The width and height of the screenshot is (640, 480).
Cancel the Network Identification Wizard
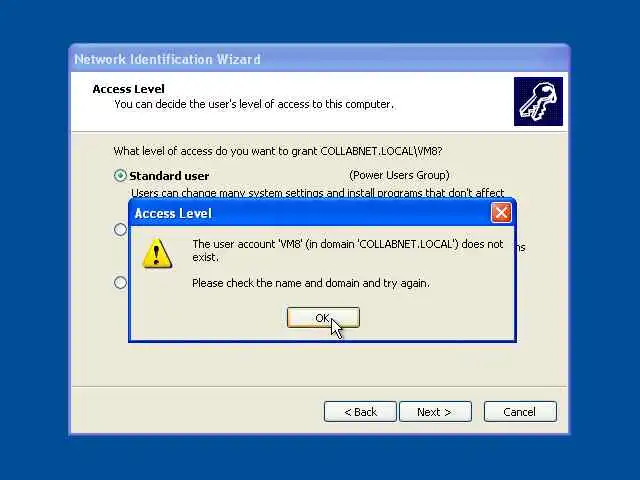pyautogui.click(x=520, y=411)
